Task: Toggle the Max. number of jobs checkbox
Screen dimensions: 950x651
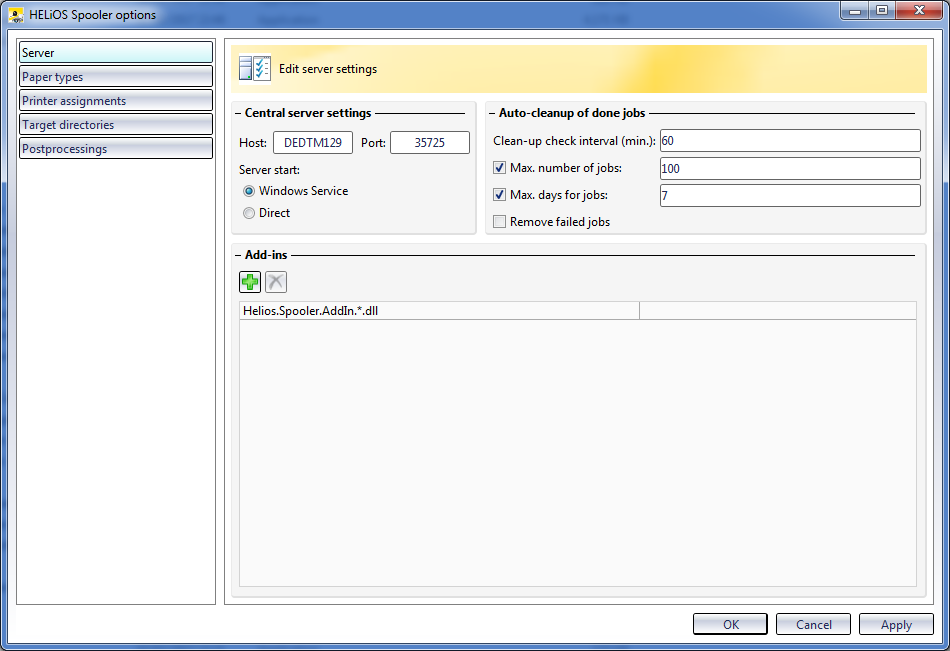Action: coord(499,168)
